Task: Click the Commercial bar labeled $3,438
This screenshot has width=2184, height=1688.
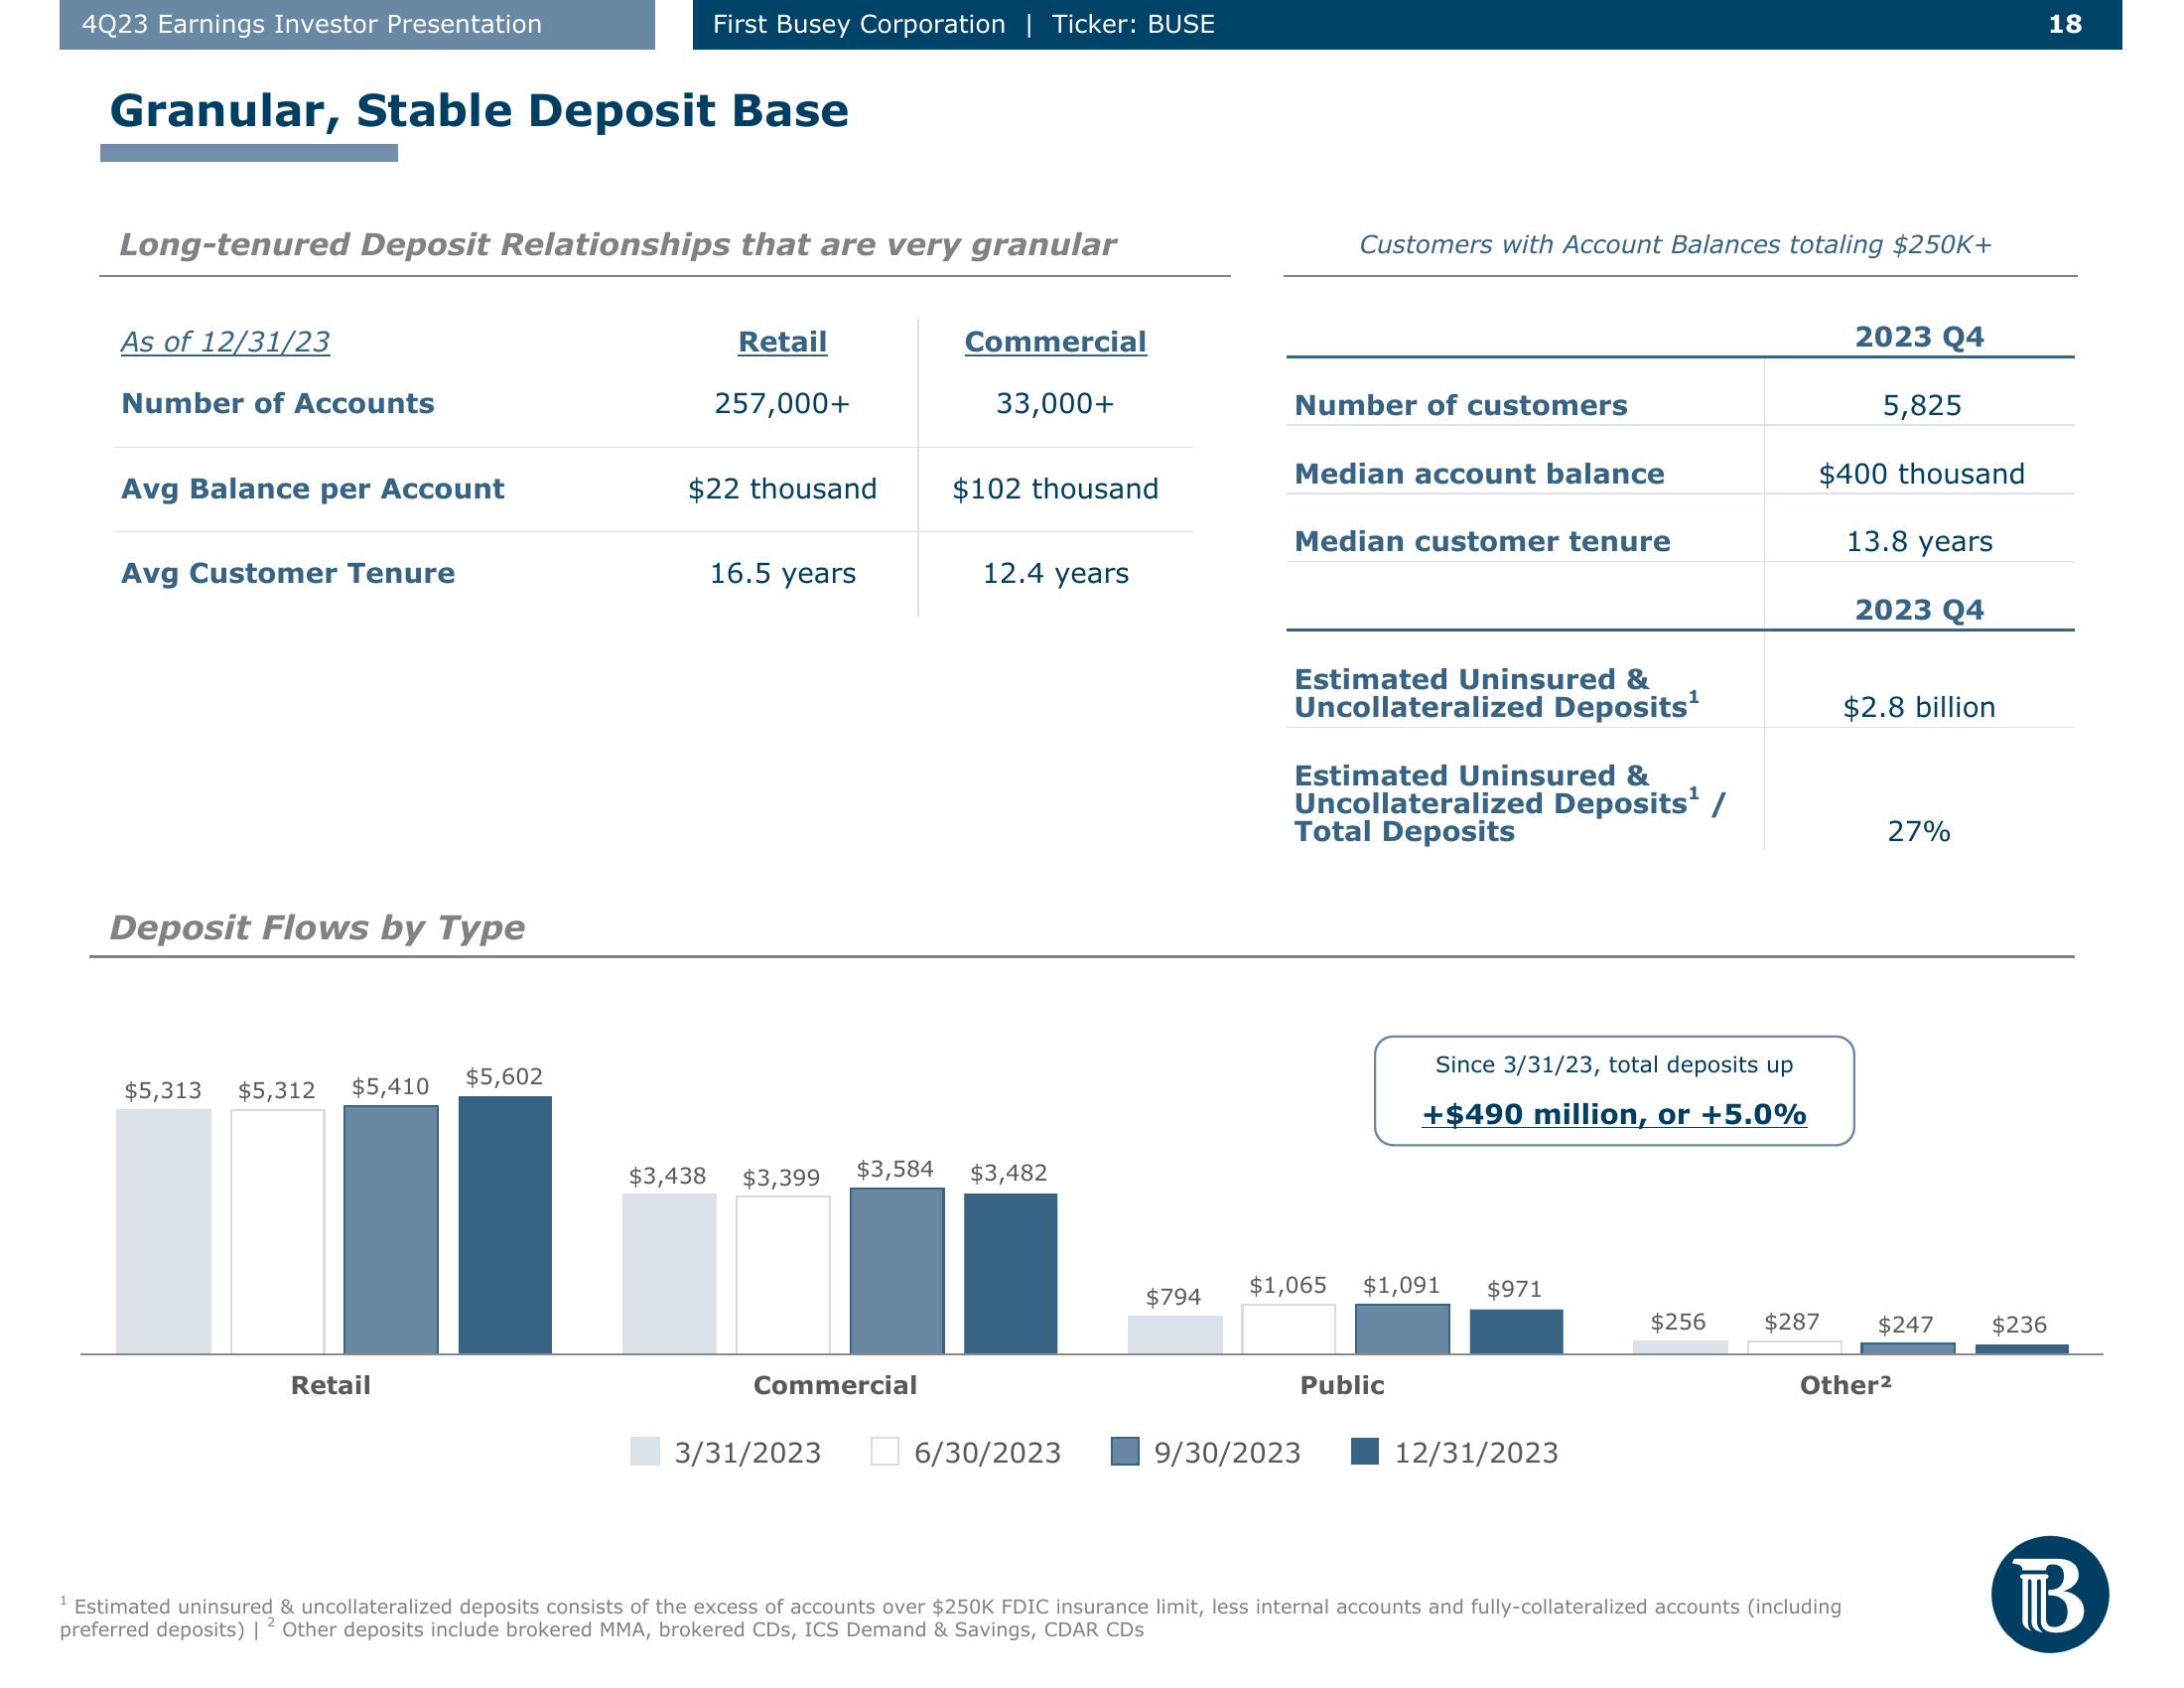Action: (669, 1274)
